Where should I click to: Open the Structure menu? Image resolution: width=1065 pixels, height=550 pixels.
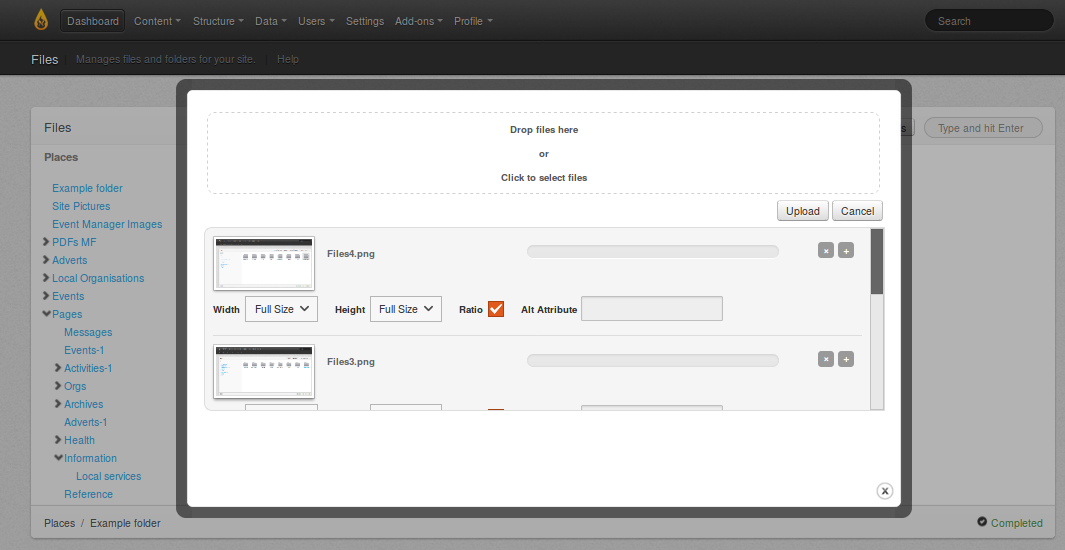pyautogui.click(x=218, y=21)
